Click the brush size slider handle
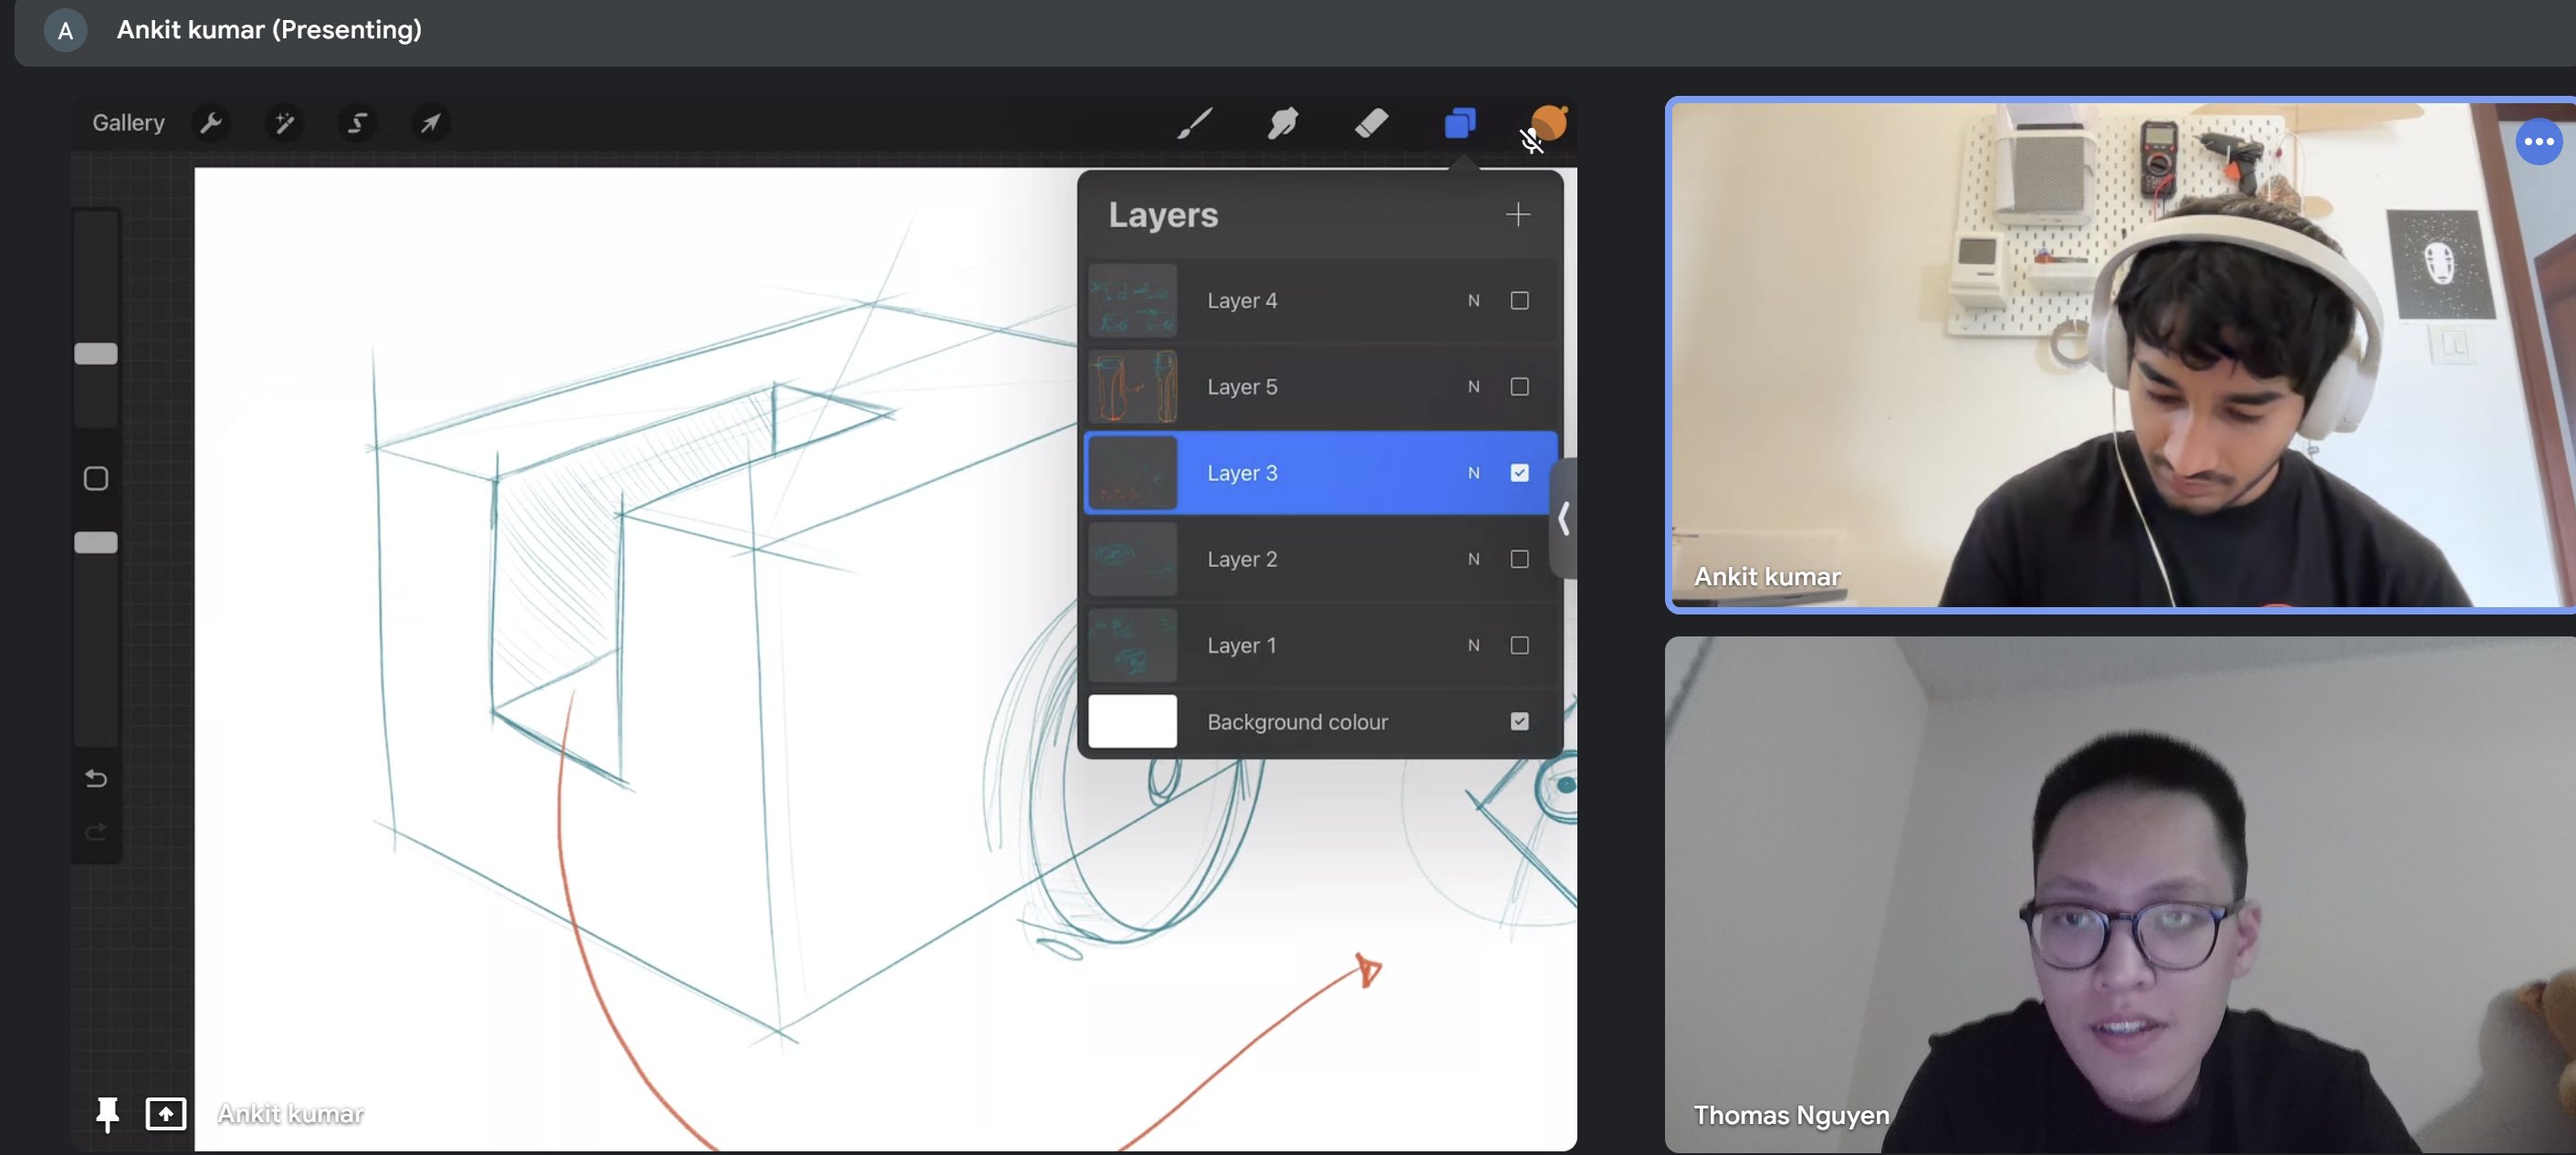The height and width of the screenshot is (1155, 2576). click(96, 353)
